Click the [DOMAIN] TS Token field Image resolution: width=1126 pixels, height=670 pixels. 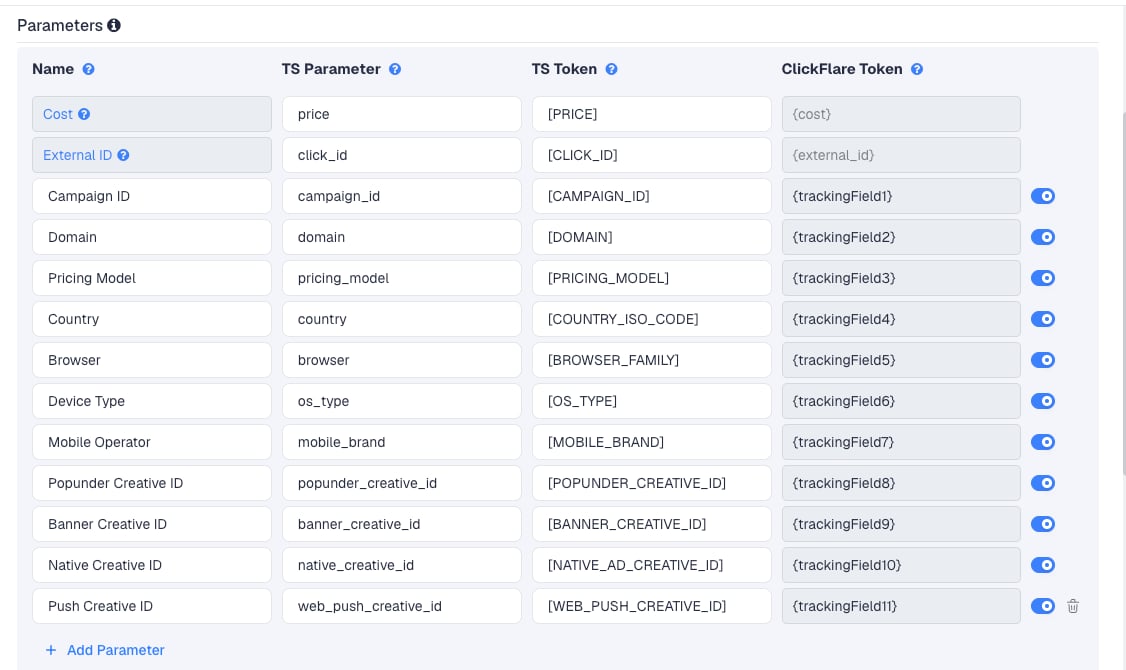[x=651, y=237]
